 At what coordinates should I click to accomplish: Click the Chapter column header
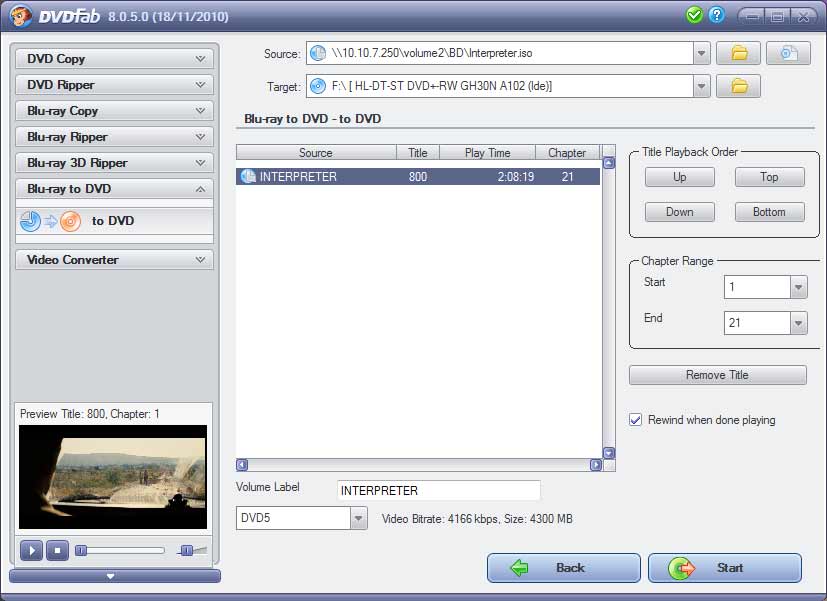click(x=567, y=153)
